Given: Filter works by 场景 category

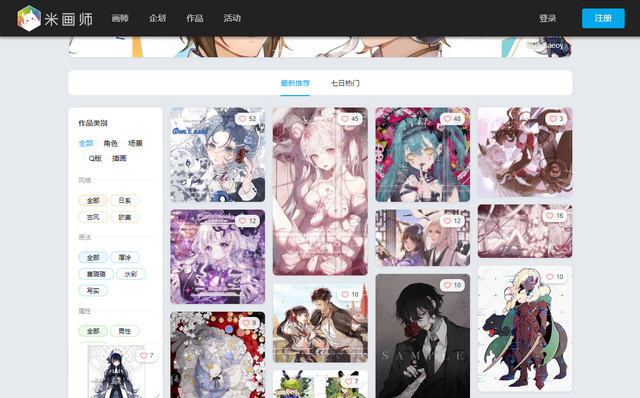Looking at the screenshot, I should point(135,143).
